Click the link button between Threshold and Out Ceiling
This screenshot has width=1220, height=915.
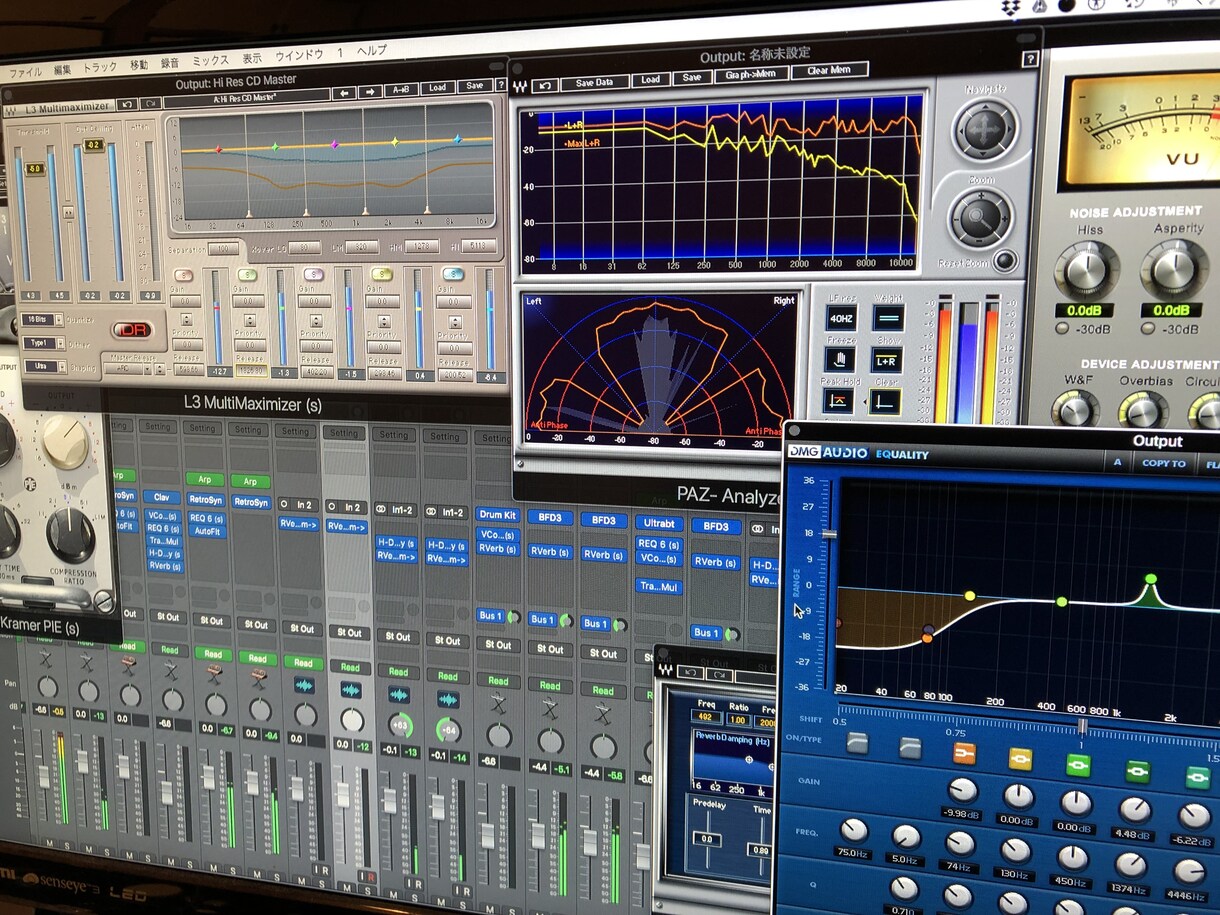[69, 213]
